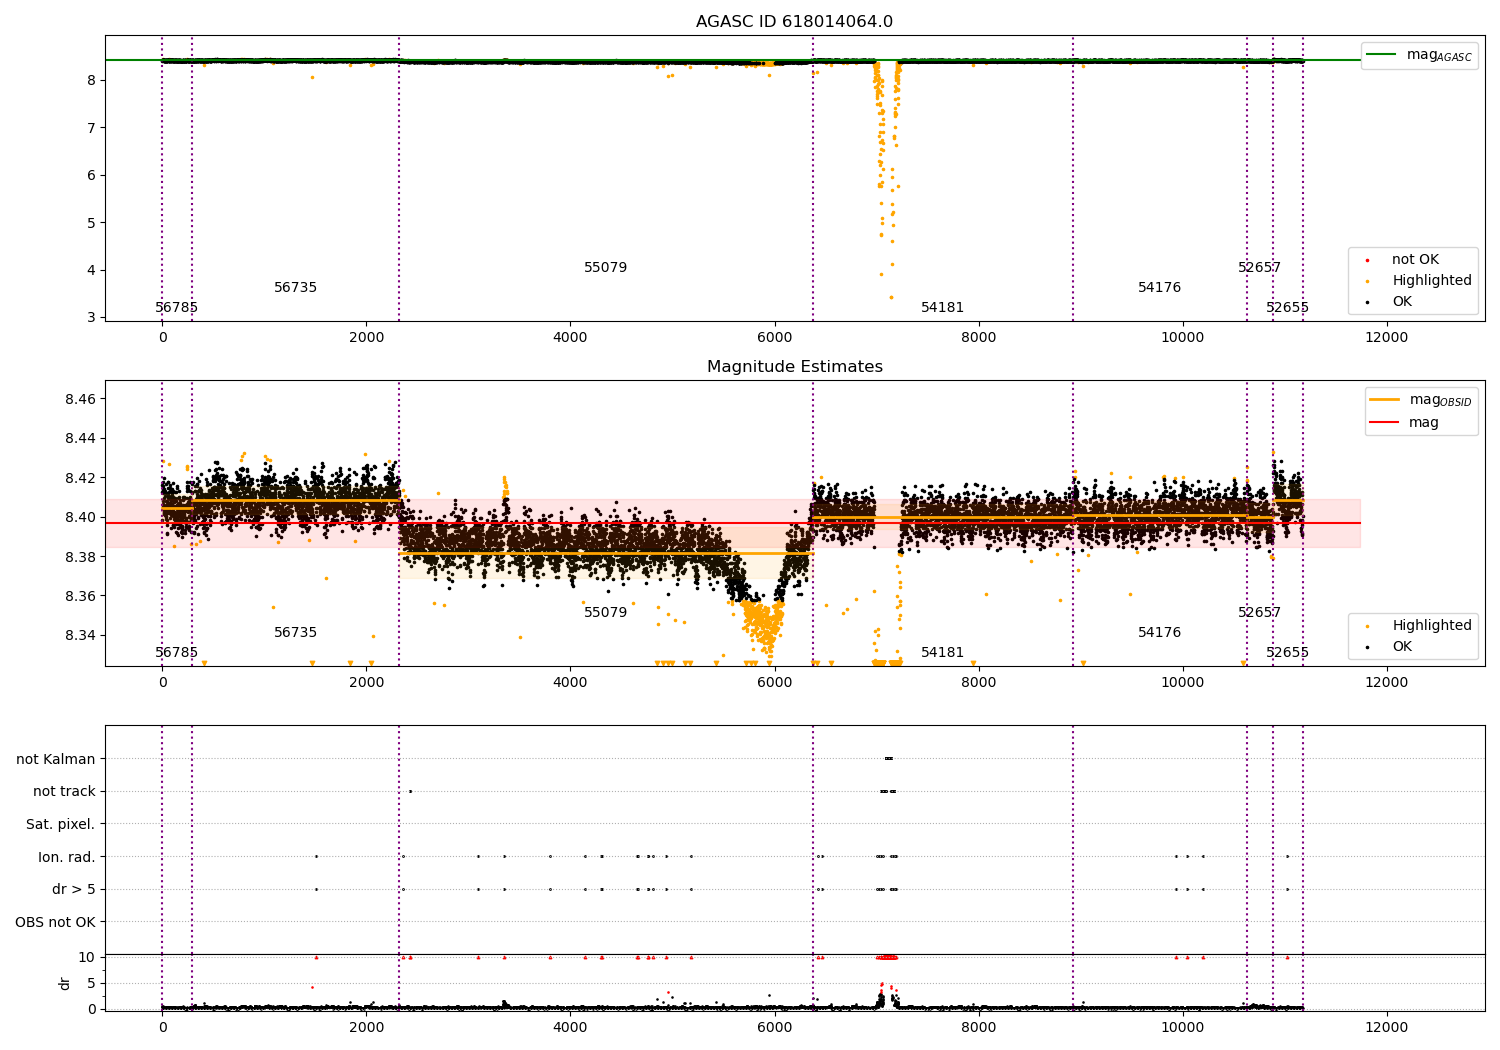
Task: Click the 'OBS not OK' row label
Action: click(x=55, y=922)
